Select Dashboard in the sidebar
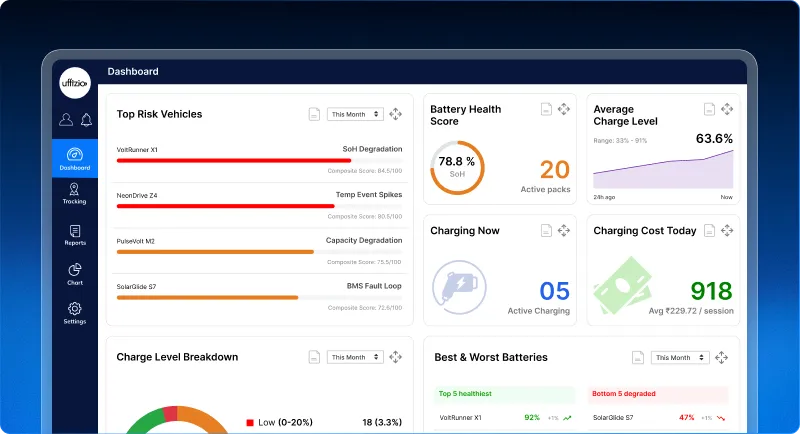The height and width of the screenshot is (434, 800). [74, 159]
